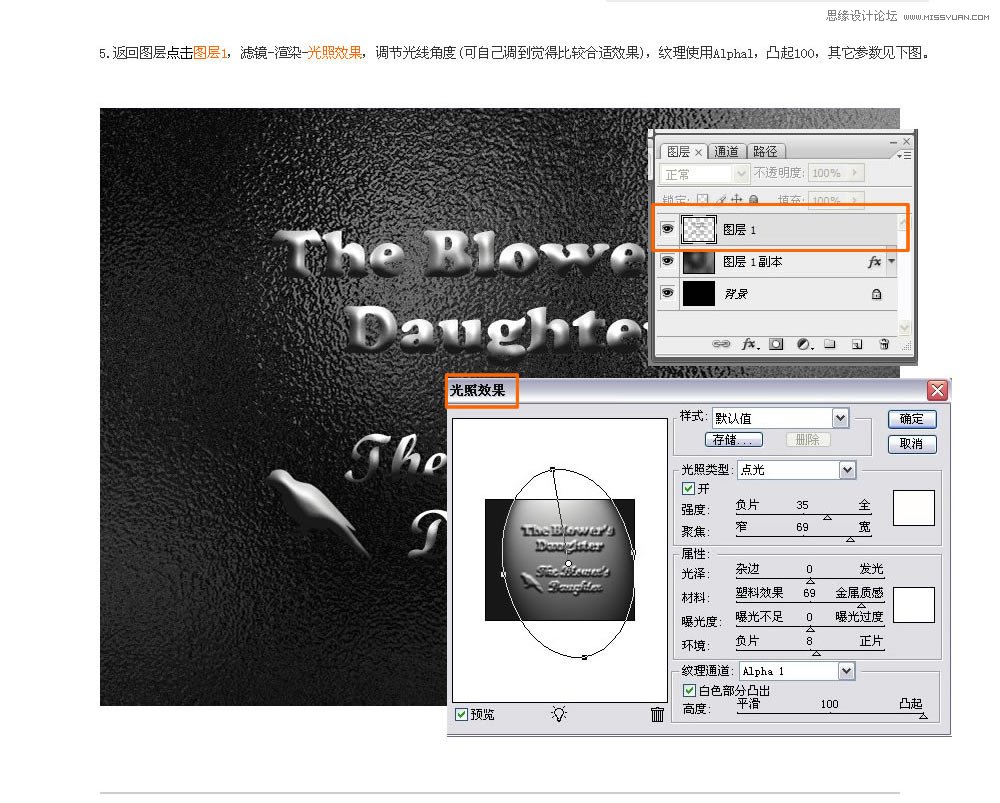Click the lock position move icon

737,200
